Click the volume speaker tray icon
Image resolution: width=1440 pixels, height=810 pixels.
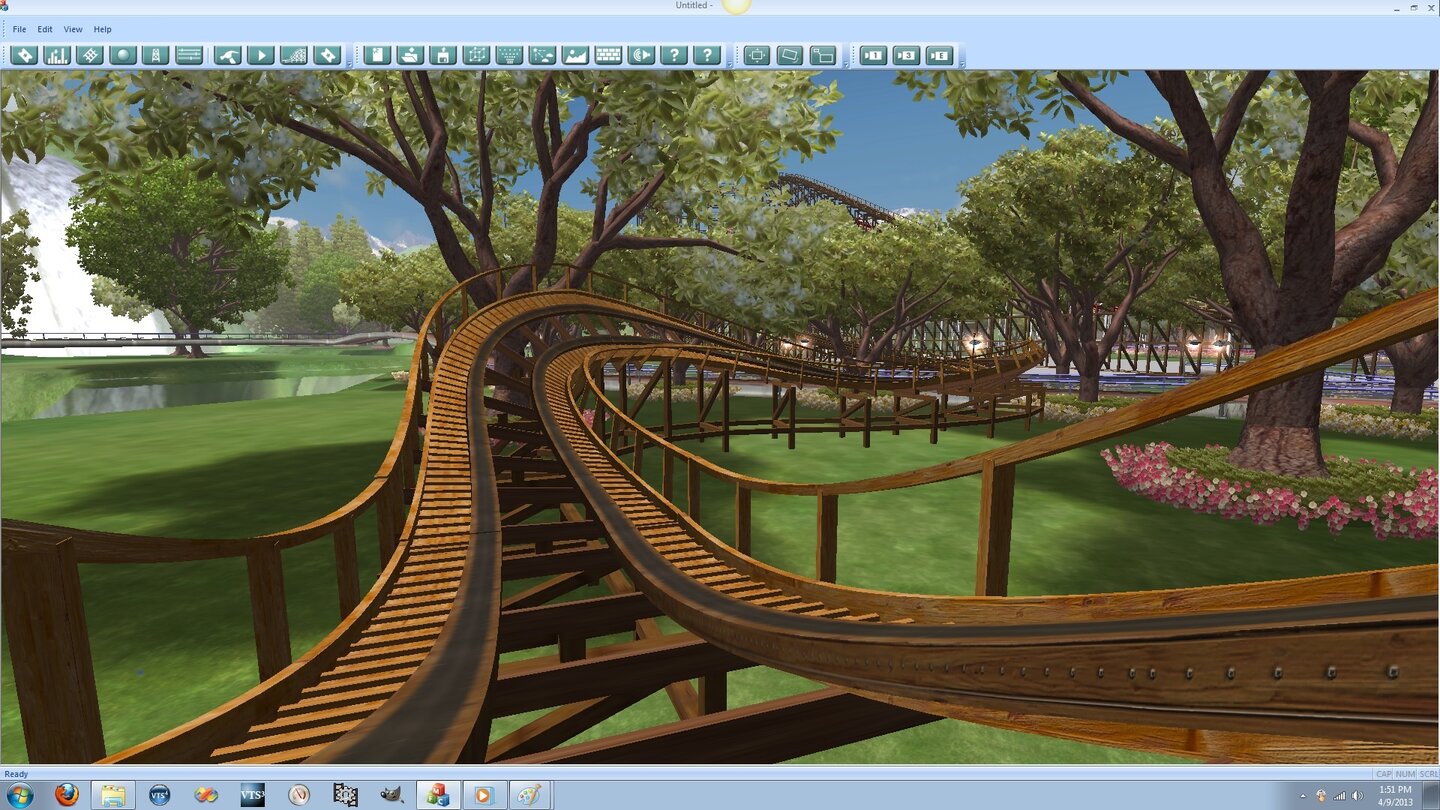click(1357, 796)
